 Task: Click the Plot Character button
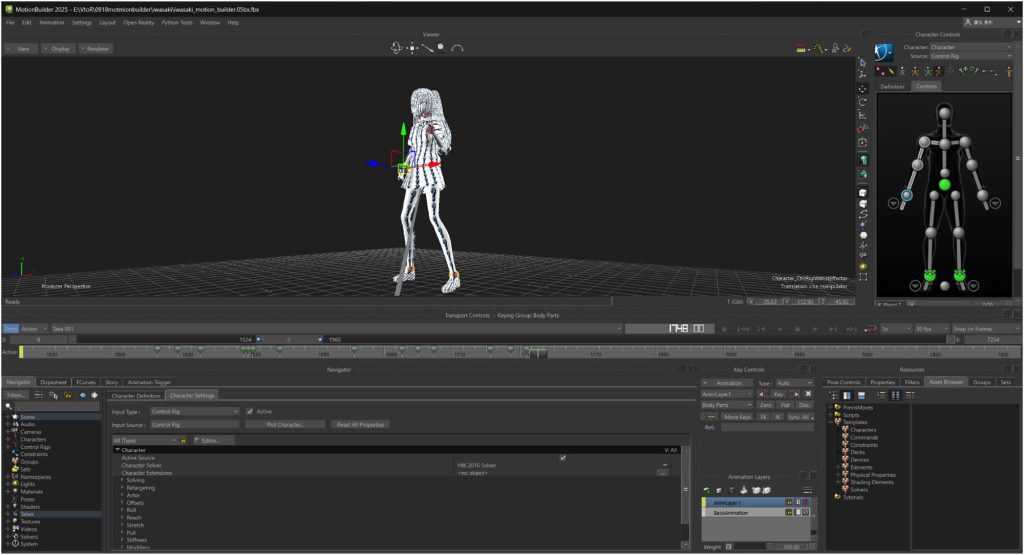[285, 425]
